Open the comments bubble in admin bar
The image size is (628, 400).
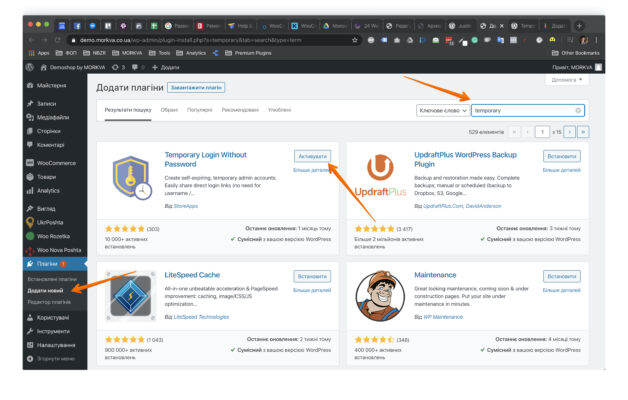tap(138, 67)
